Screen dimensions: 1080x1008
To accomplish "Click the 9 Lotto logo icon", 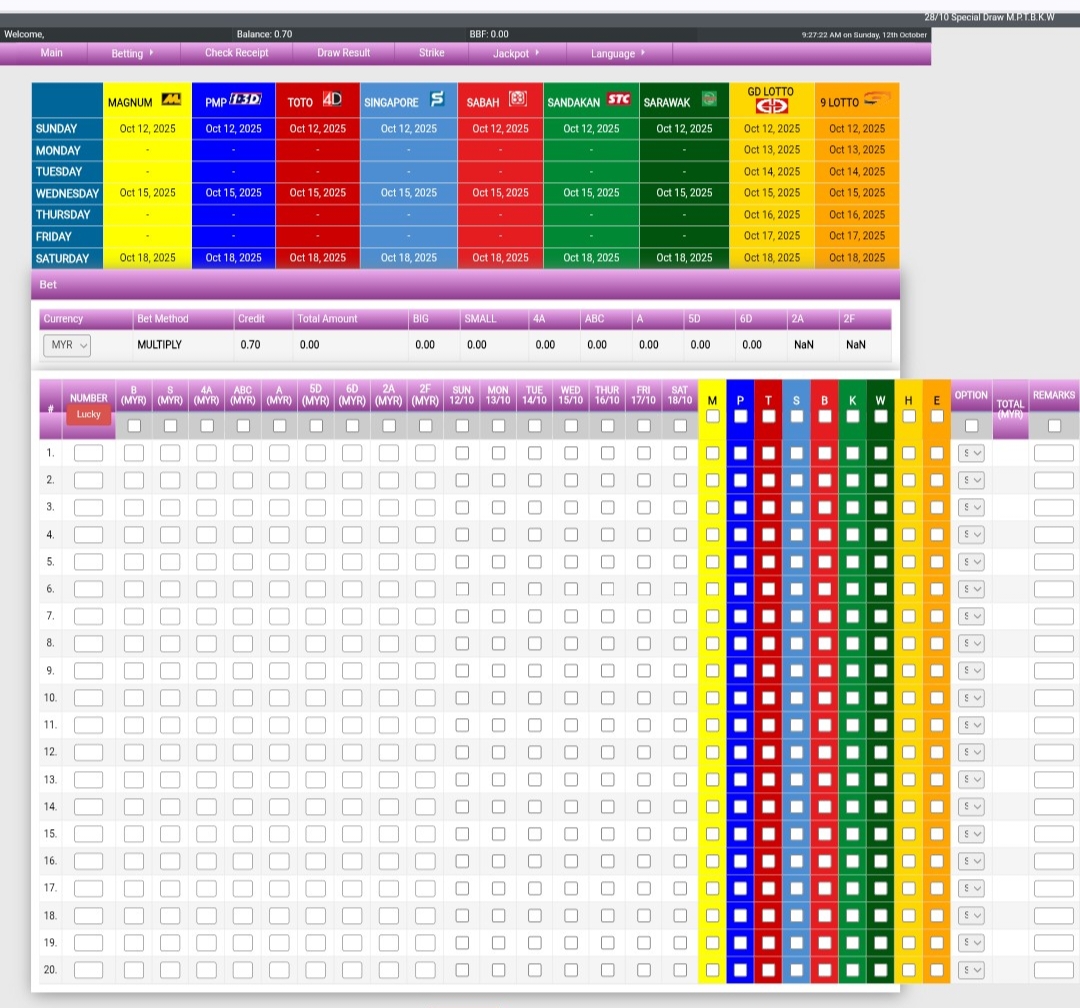I will pyautogui.click(x=876, y=99).
